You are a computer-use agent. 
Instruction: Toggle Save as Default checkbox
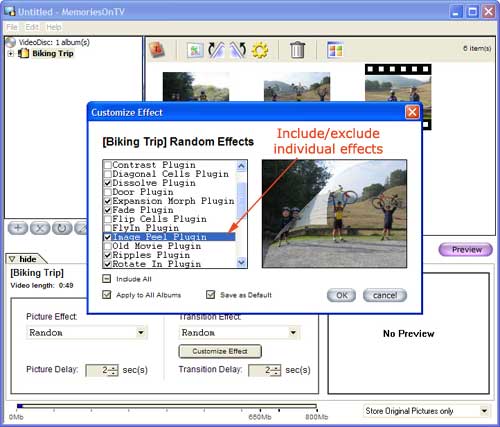(210, 295)
